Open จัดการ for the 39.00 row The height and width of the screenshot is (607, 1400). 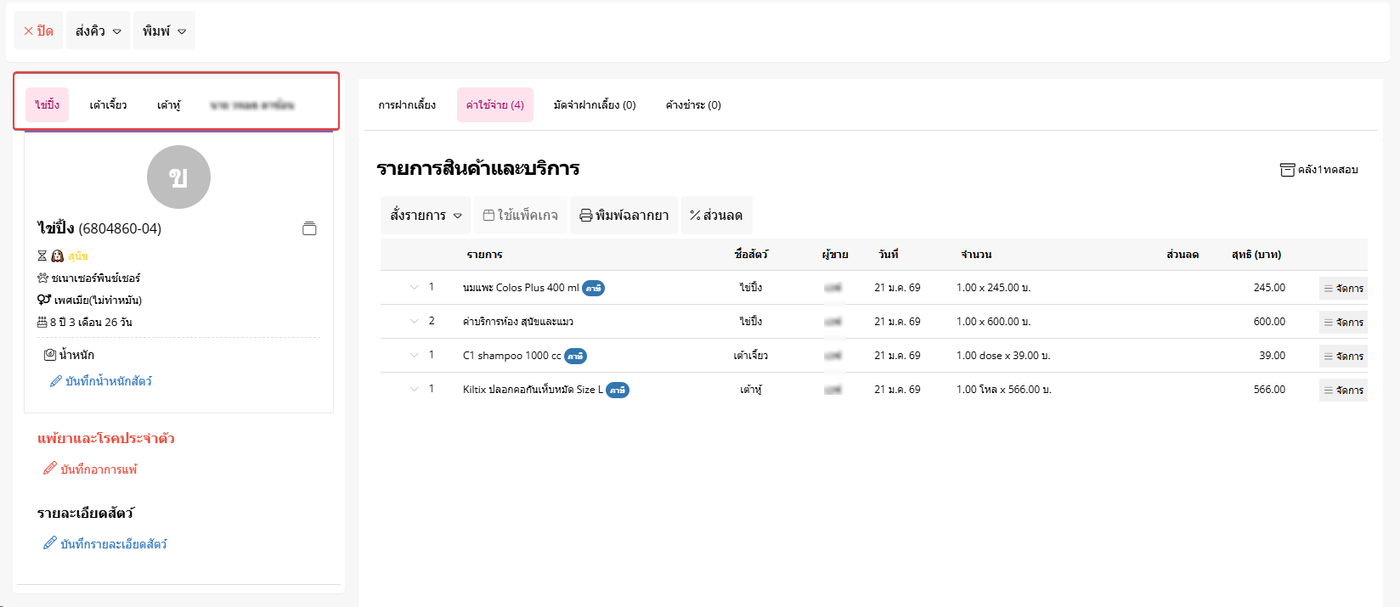(1343, 356)
